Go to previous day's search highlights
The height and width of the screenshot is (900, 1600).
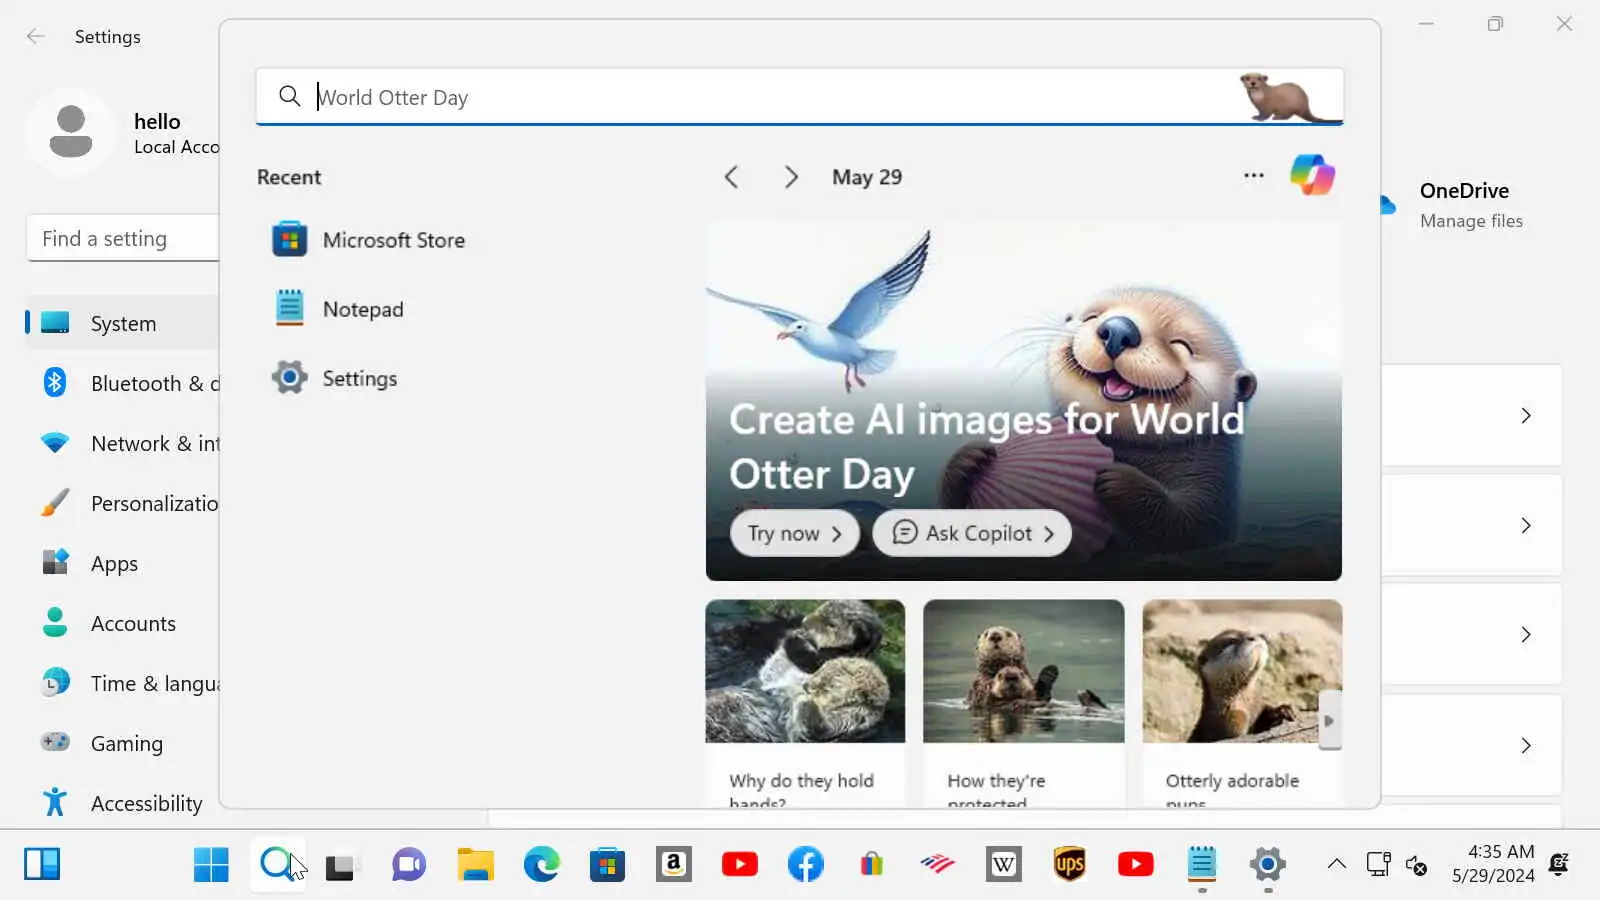(731, 177)
